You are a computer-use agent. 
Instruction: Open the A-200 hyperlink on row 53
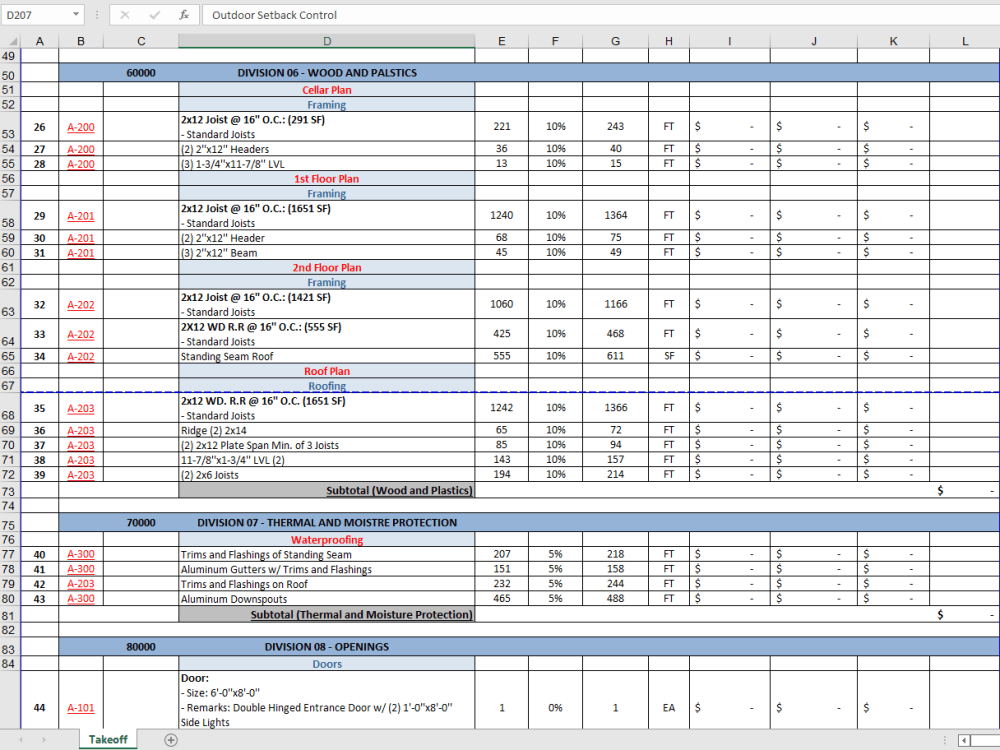pyautogui.click(x=80, y=127)
